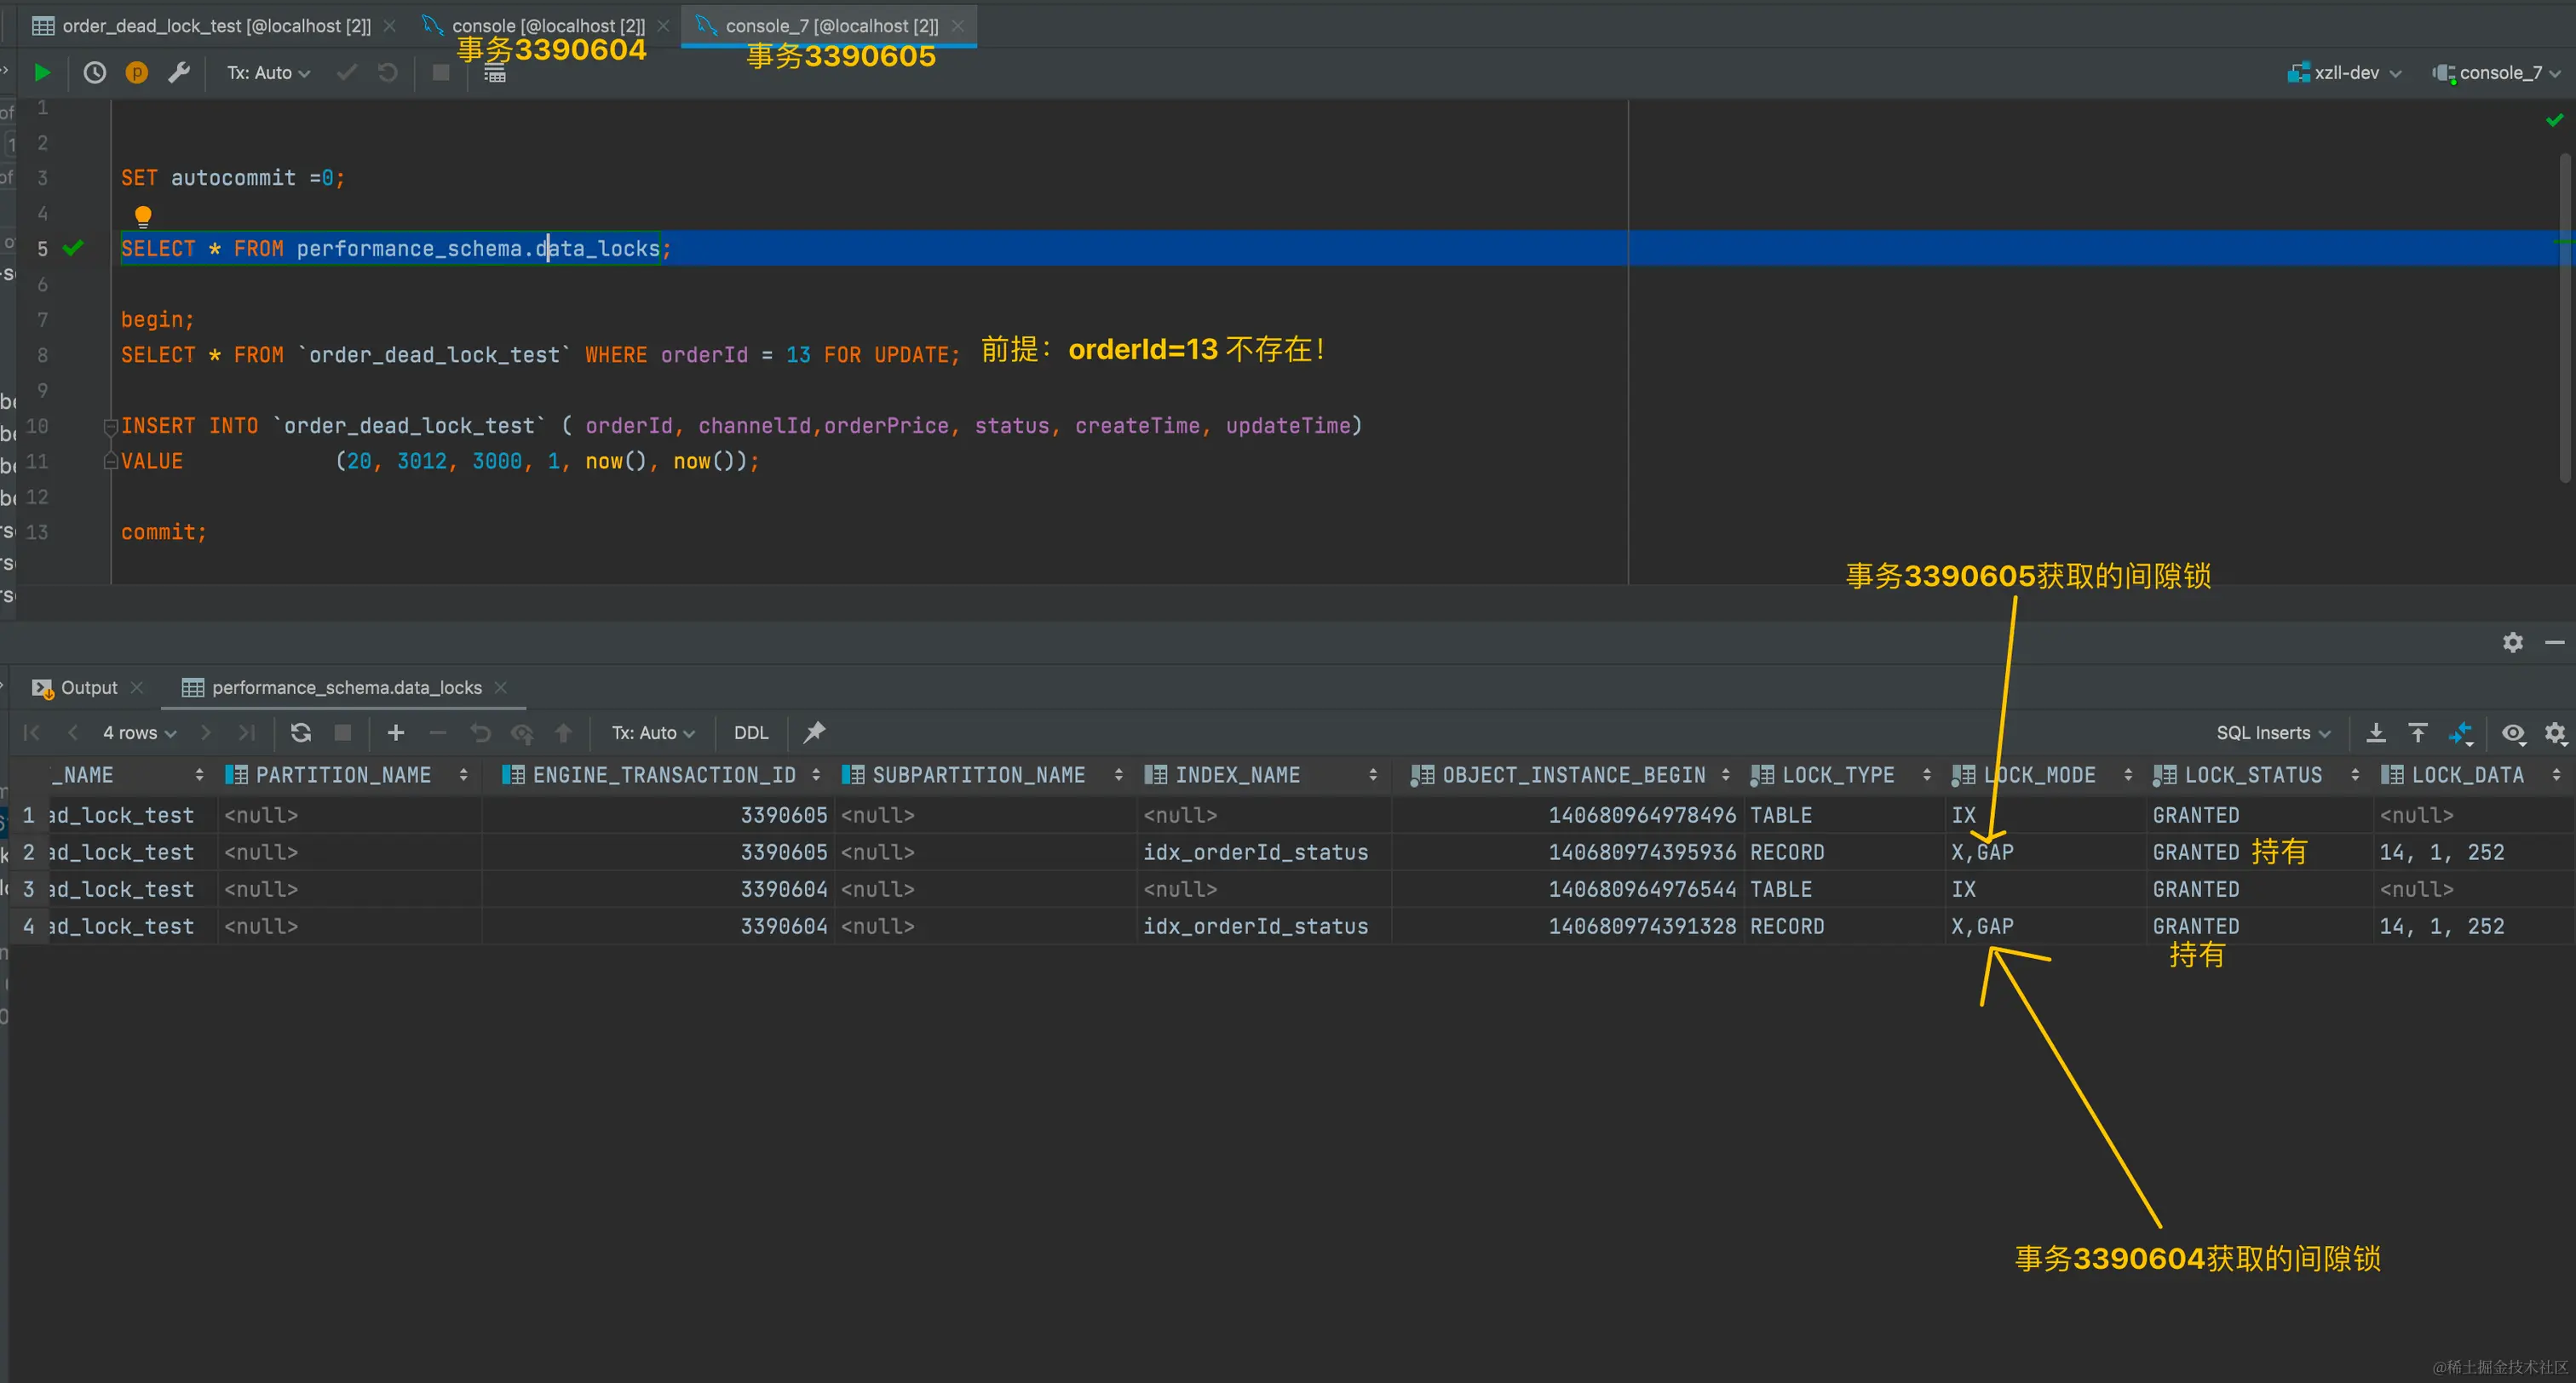Open query history clock icon
Screen dimensions: 2576x1383
[x=95, y=73]
